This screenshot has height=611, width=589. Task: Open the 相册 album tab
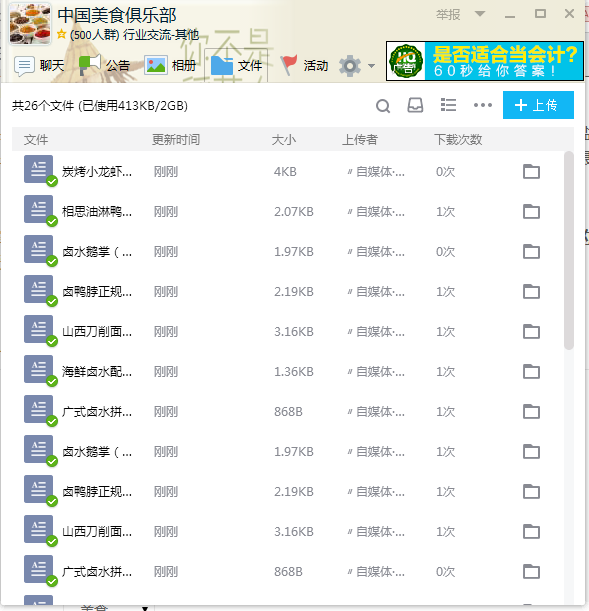[x=170, y=65]
